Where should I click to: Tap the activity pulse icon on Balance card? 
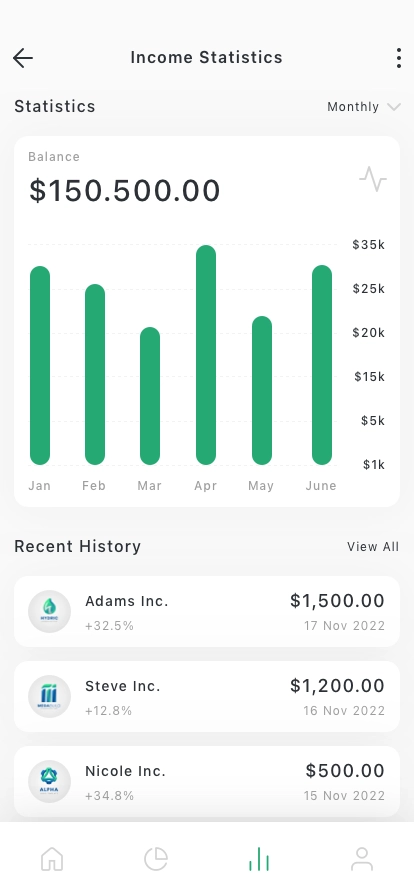point(373,179)
